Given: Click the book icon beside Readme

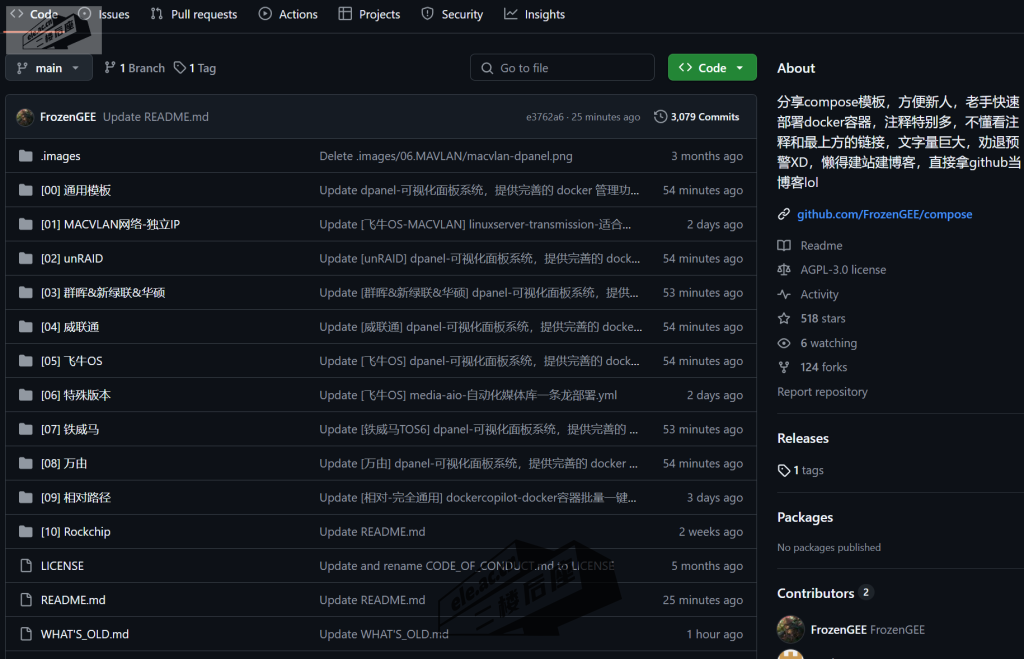Looking at the screenshot, I should pos(784,246).
